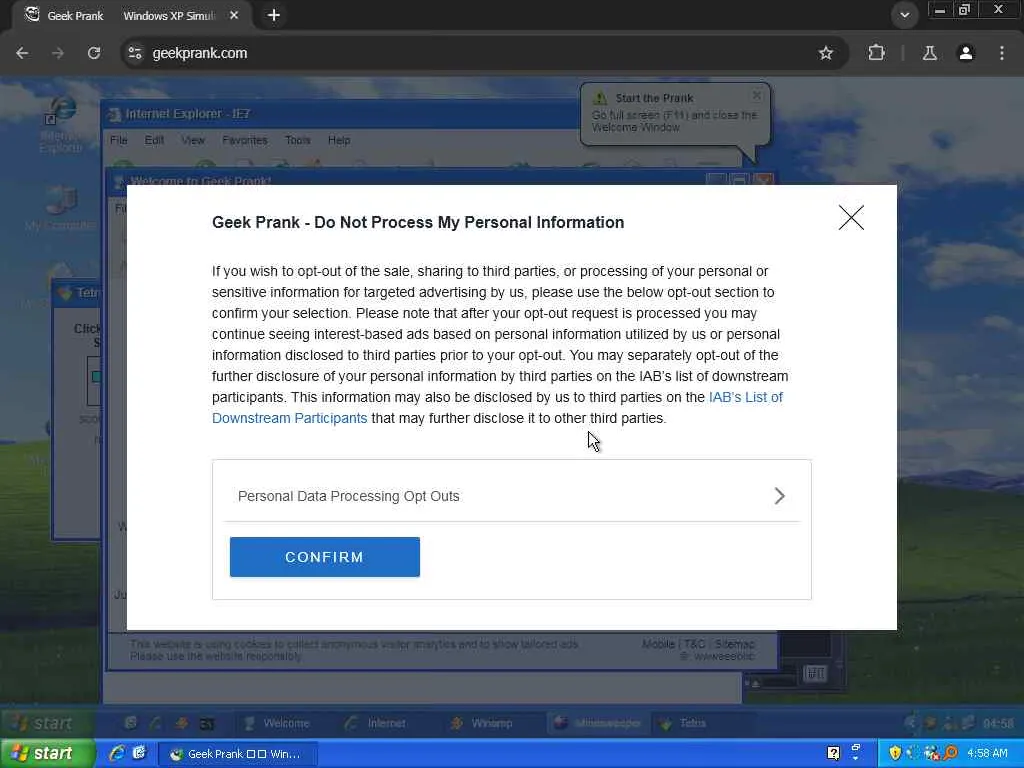Launch Internet Explorer from quick launch
This screenshot has height=768, width=1024.
117,753
